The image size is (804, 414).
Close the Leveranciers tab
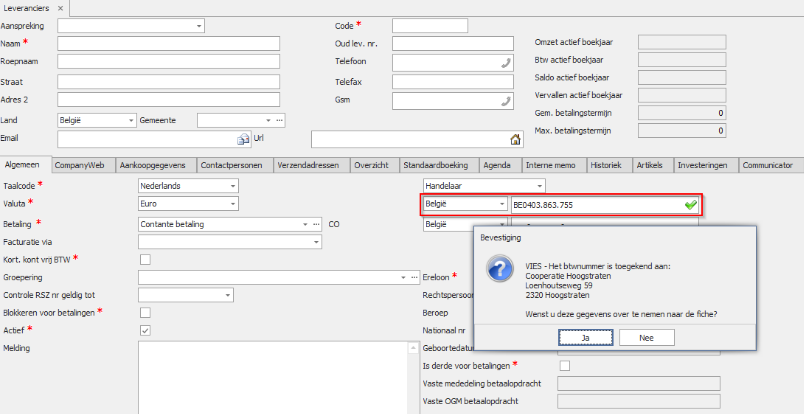click(60, 8)
